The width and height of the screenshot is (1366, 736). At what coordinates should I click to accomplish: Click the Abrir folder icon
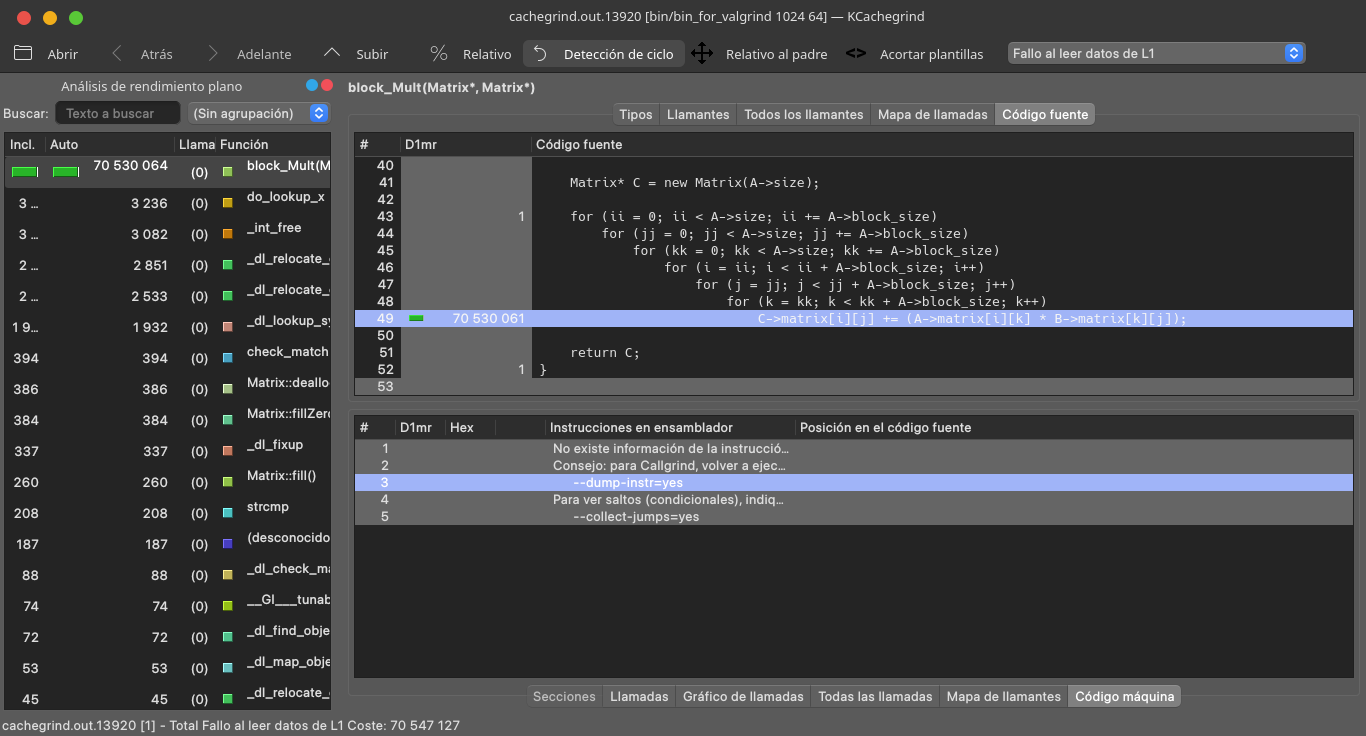point(23,54)
